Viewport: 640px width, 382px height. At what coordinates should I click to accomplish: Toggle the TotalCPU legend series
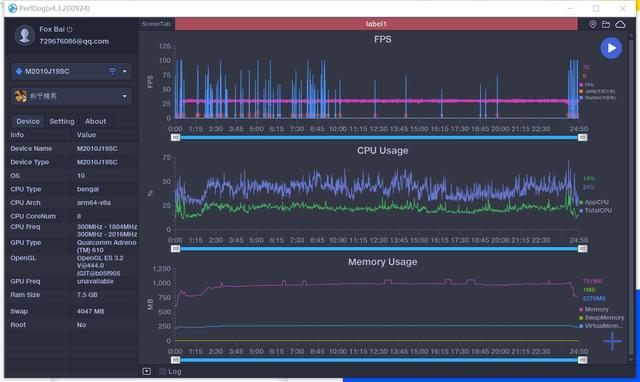tap(596, 211)
